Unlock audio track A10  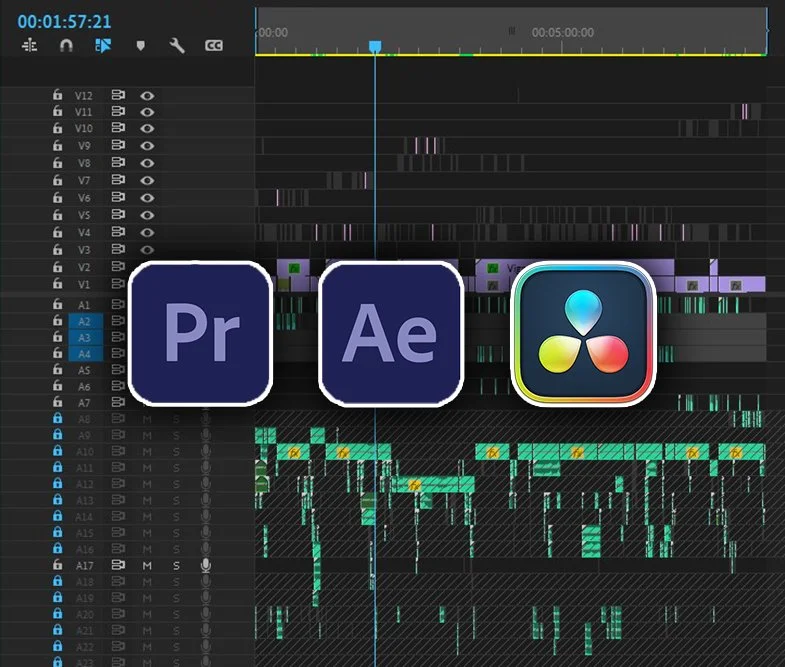pos(58,451)
